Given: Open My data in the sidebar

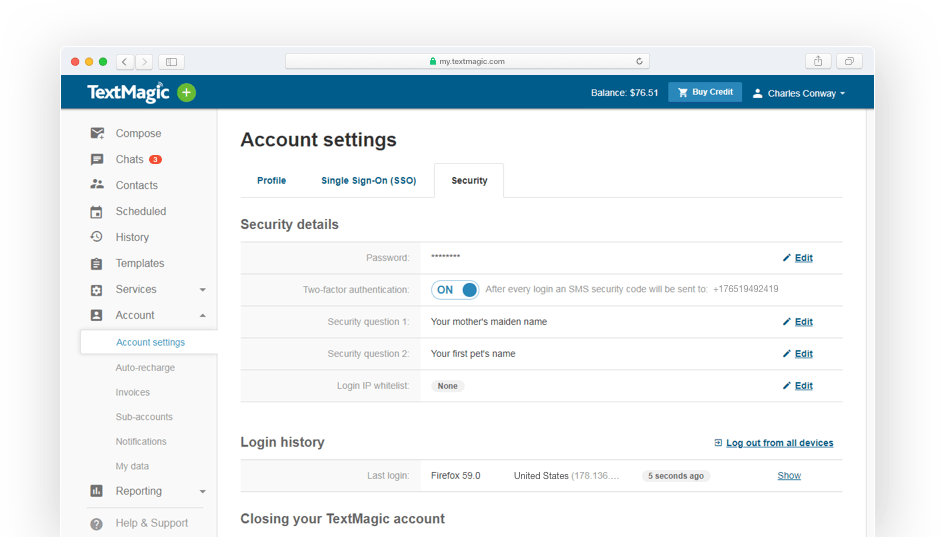Looking at the screenshot, I should pyautogui.click(x=132, y=466).
